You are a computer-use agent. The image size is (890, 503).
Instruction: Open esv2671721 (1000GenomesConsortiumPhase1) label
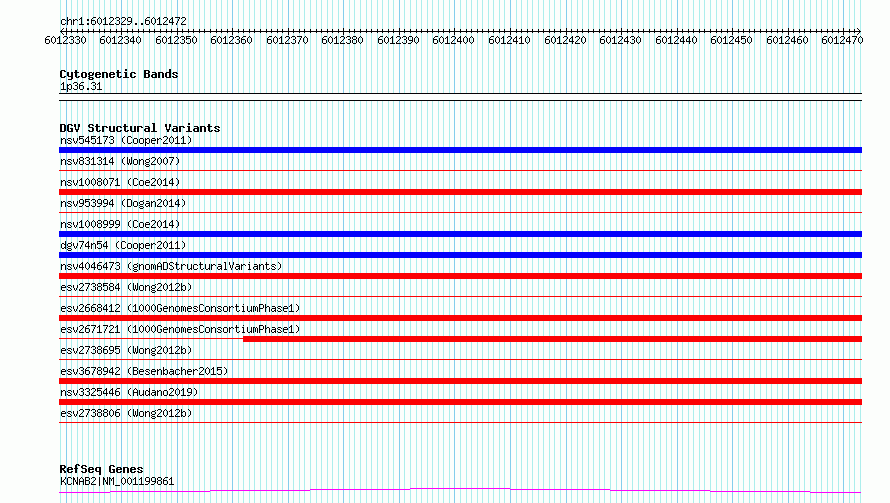180,329
